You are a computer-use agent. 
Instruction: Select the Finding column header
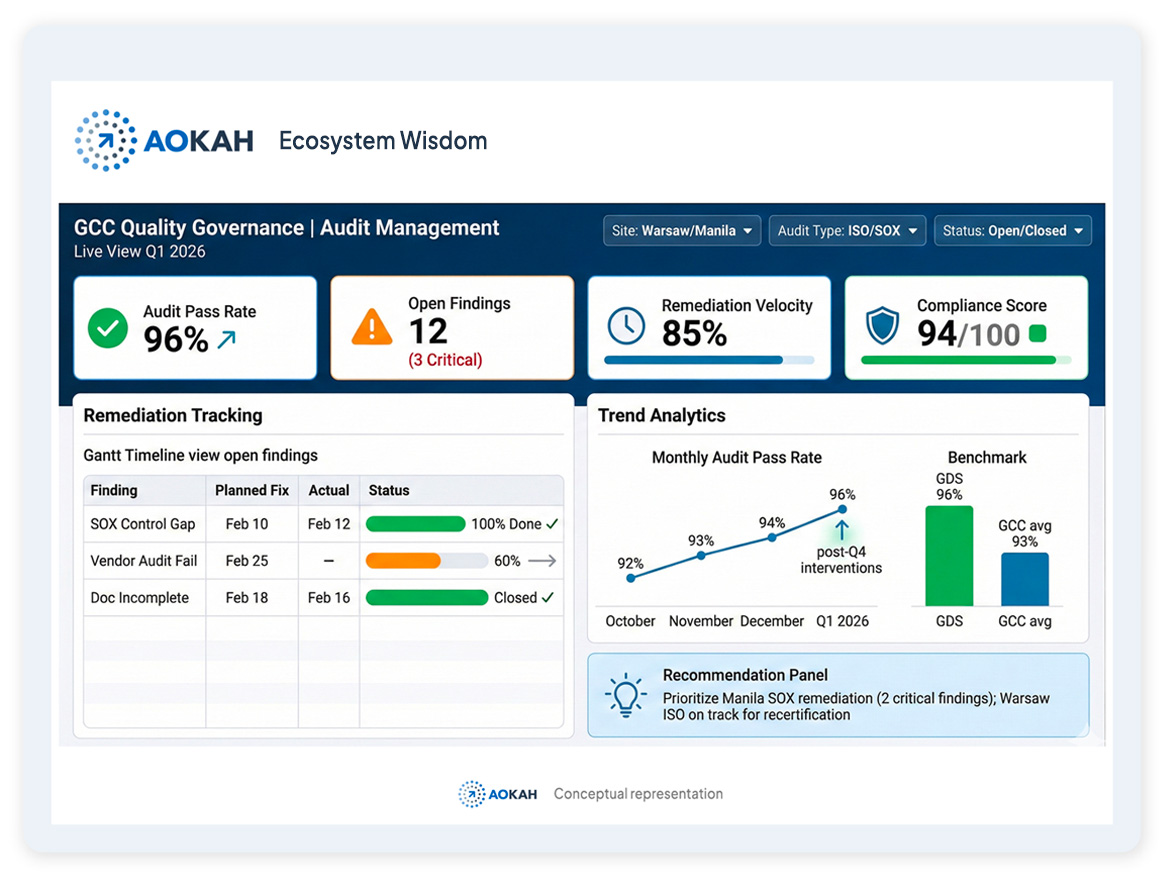114,490
